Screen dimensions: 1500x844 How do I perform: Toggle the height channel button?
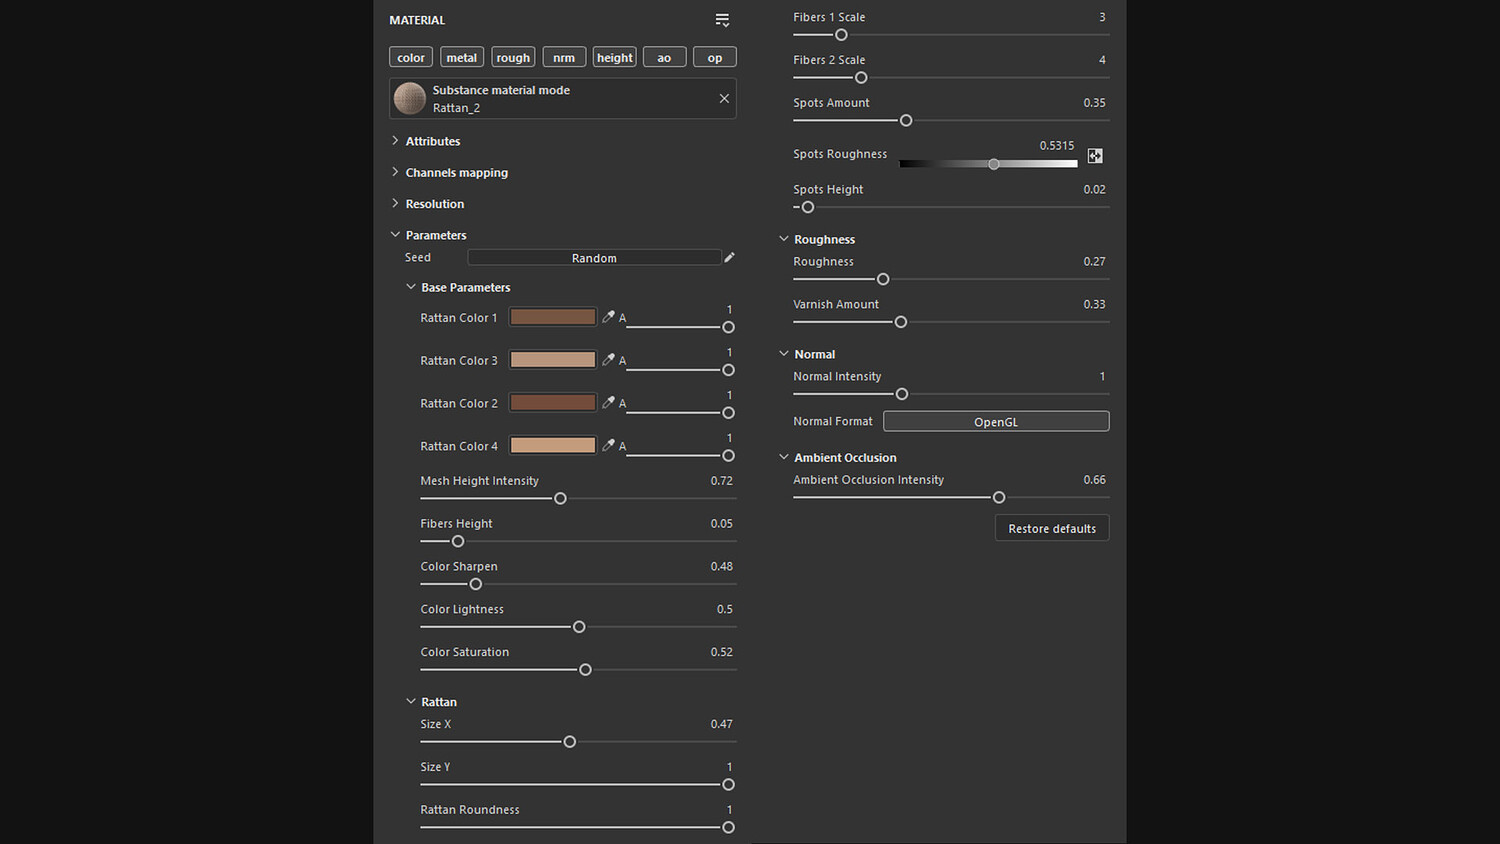click(x=614, y=58)
